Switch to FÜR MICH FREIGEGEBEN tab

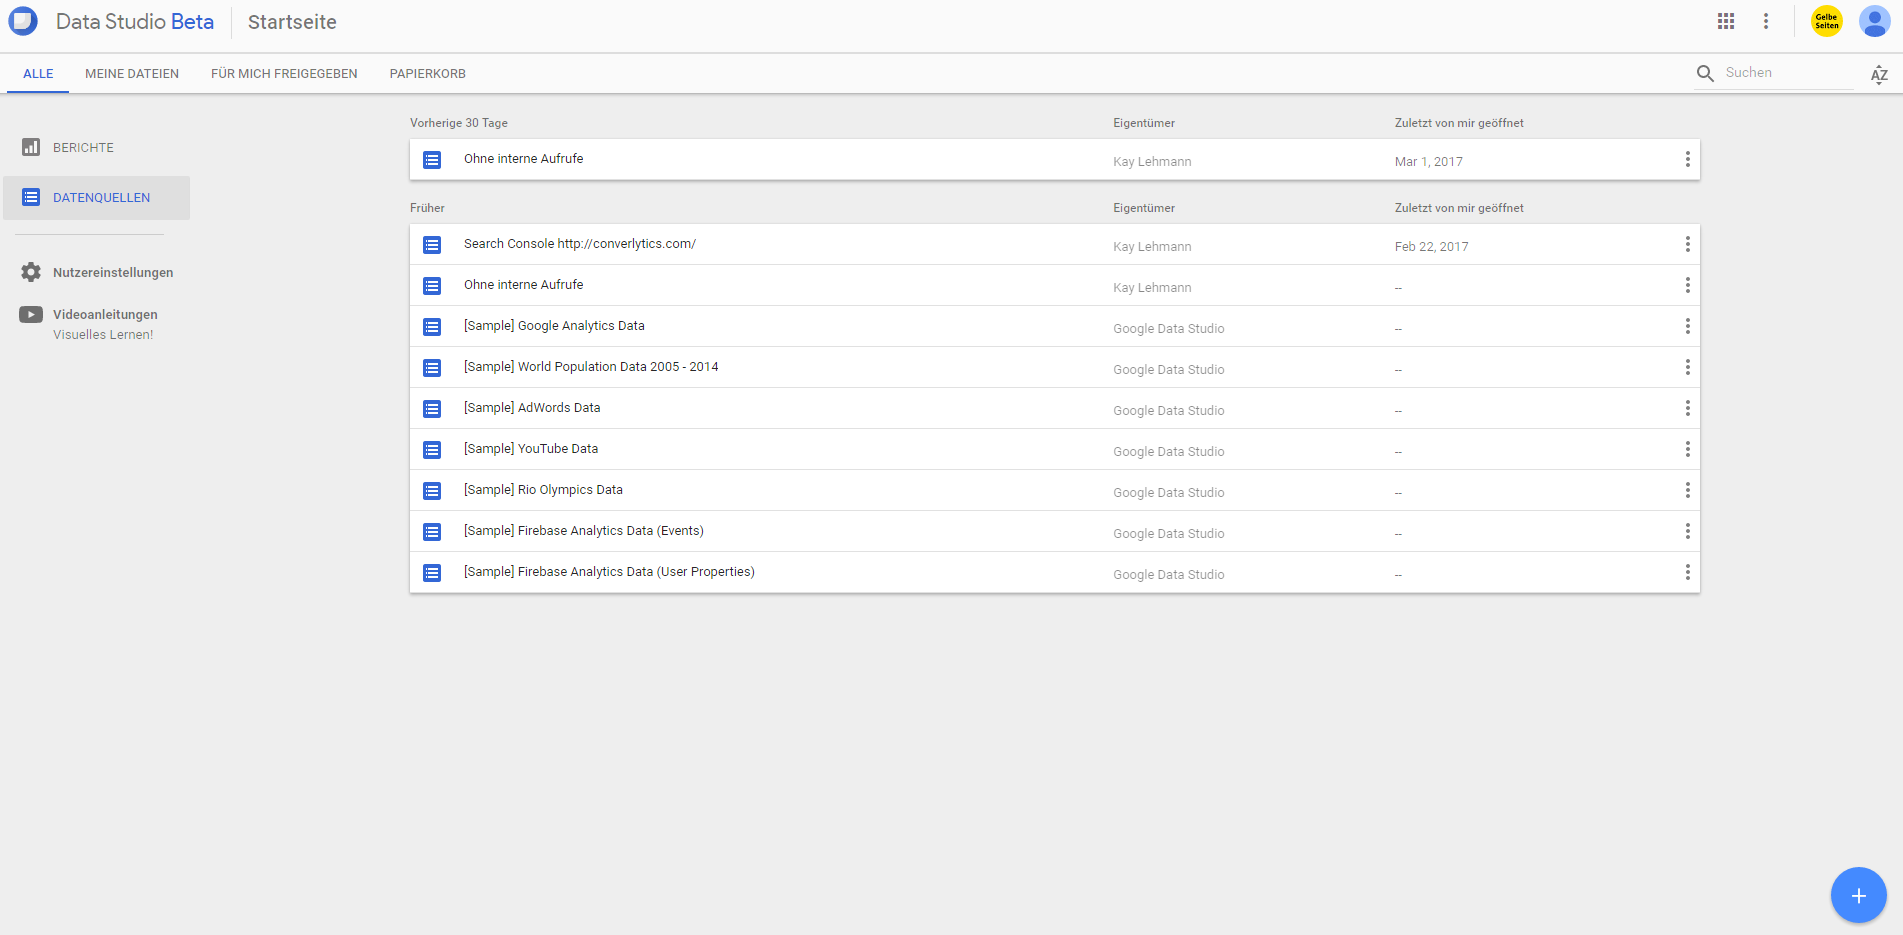click(x=284, y=74)
